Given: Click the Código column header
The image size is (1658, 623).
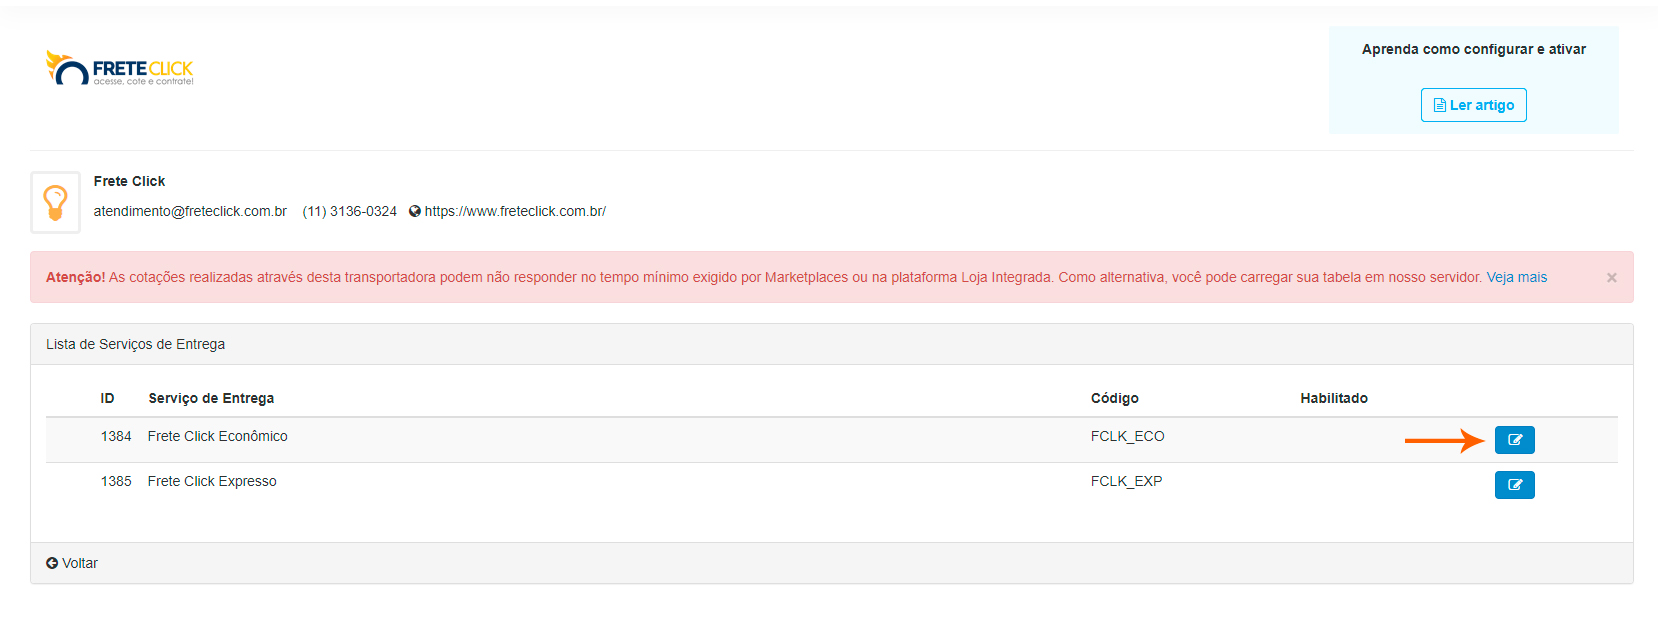Looking at the screenshot, I should click(1114, 398).
